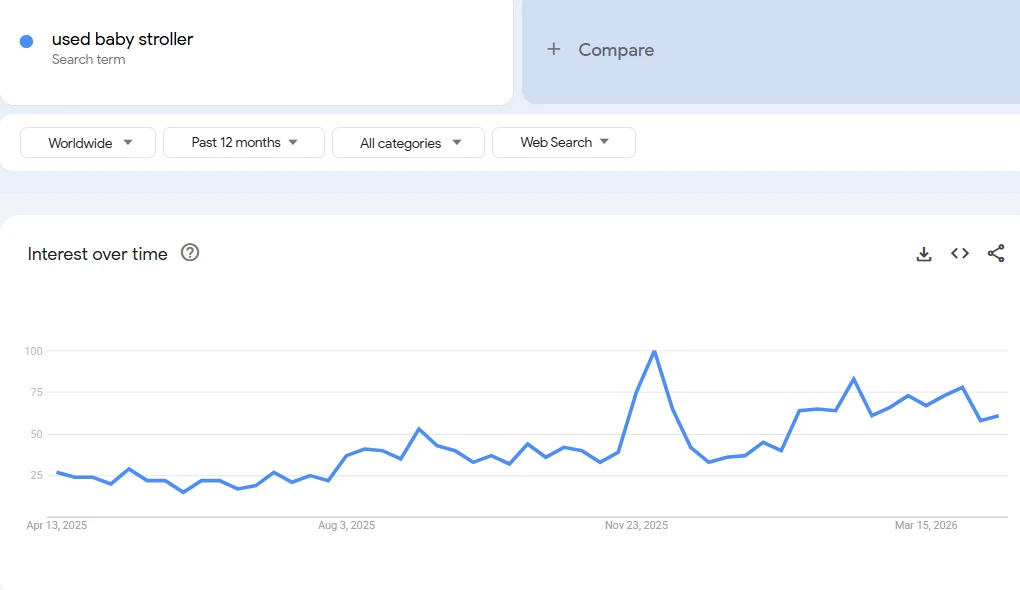Click the Search term subtitle text
Image resolution: width=1020 pixels, height=590 pixels.
click(x=88, y=60)
